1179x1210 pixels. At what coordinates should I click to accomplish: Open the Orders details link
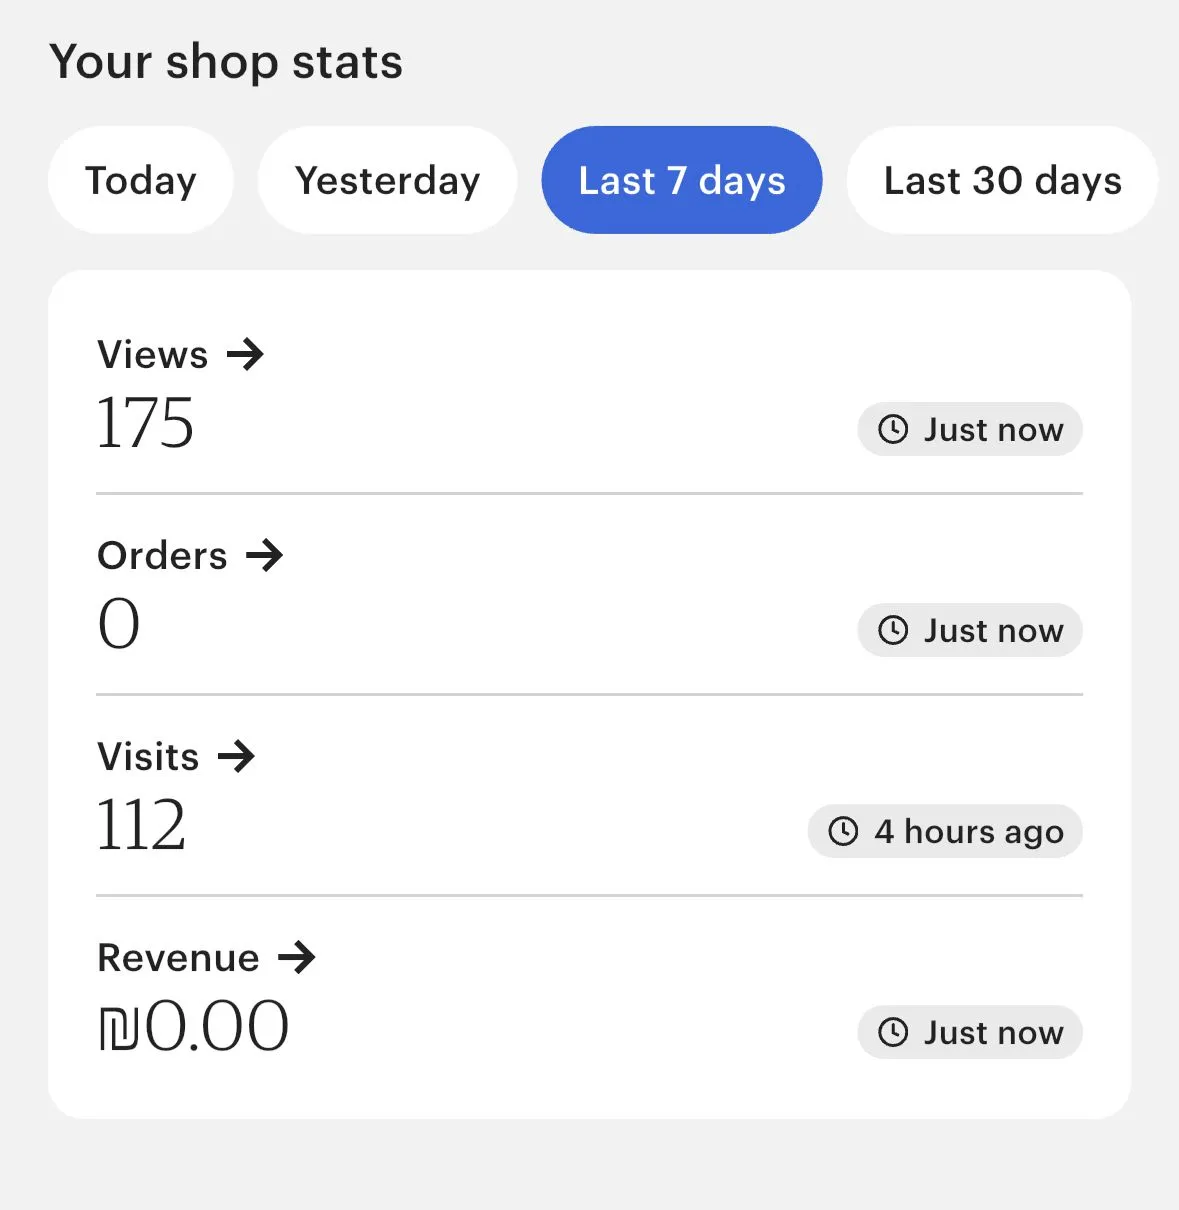[x=163, y=556]
